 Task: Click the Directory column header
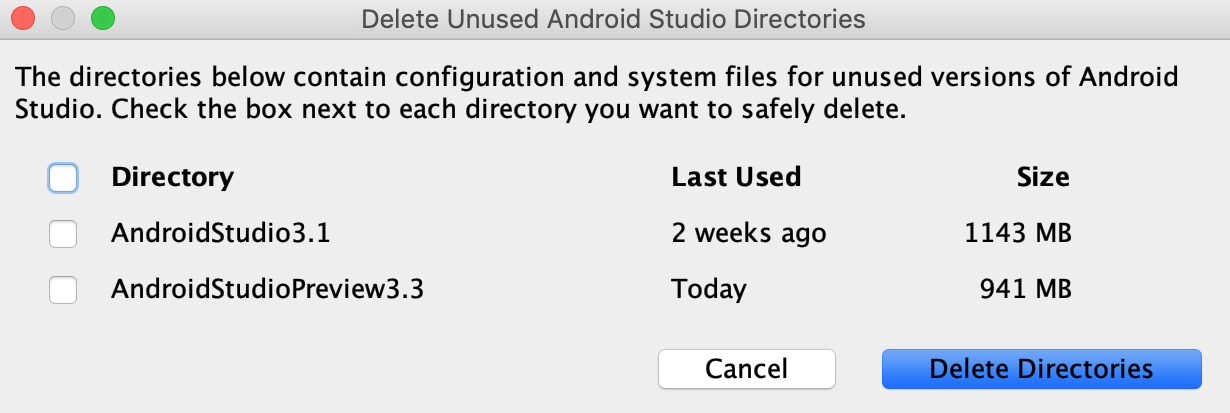pos(172,178)
